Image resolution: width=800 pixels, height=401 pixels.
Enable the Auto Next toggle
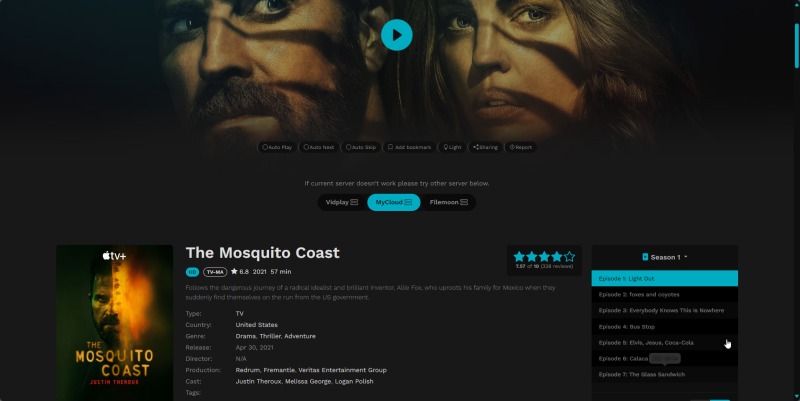coord(318,147)
